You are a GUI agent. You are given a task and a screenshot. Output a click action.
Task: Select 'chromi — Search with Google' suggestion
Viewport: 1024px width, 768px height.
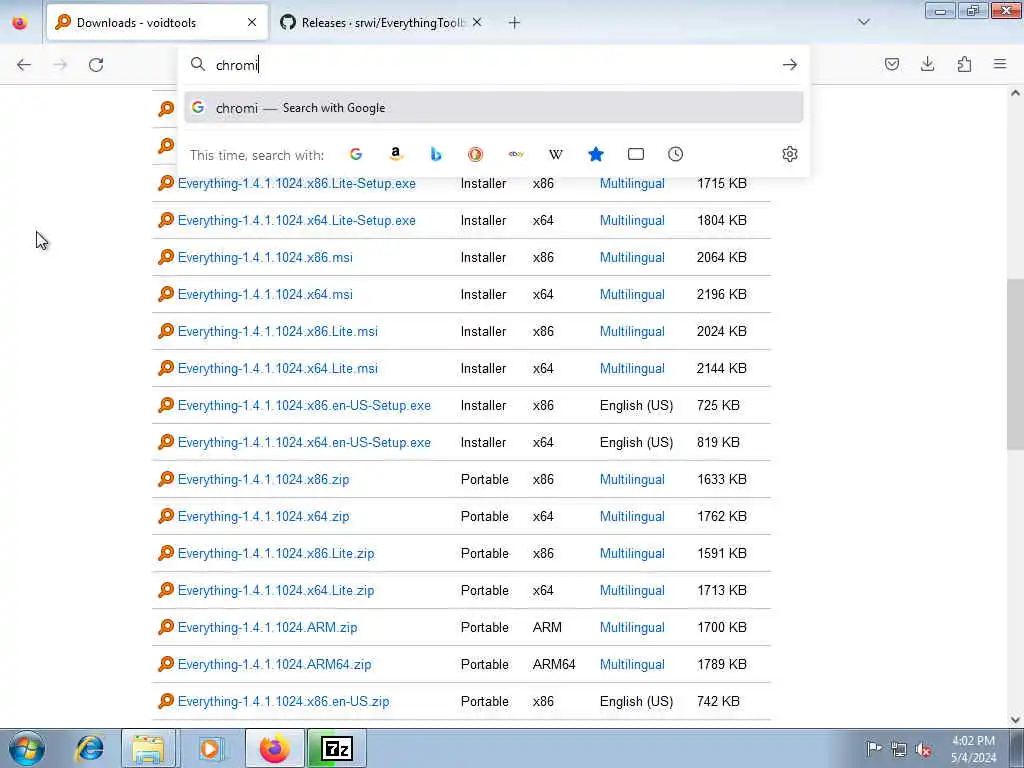click(494, 108)
